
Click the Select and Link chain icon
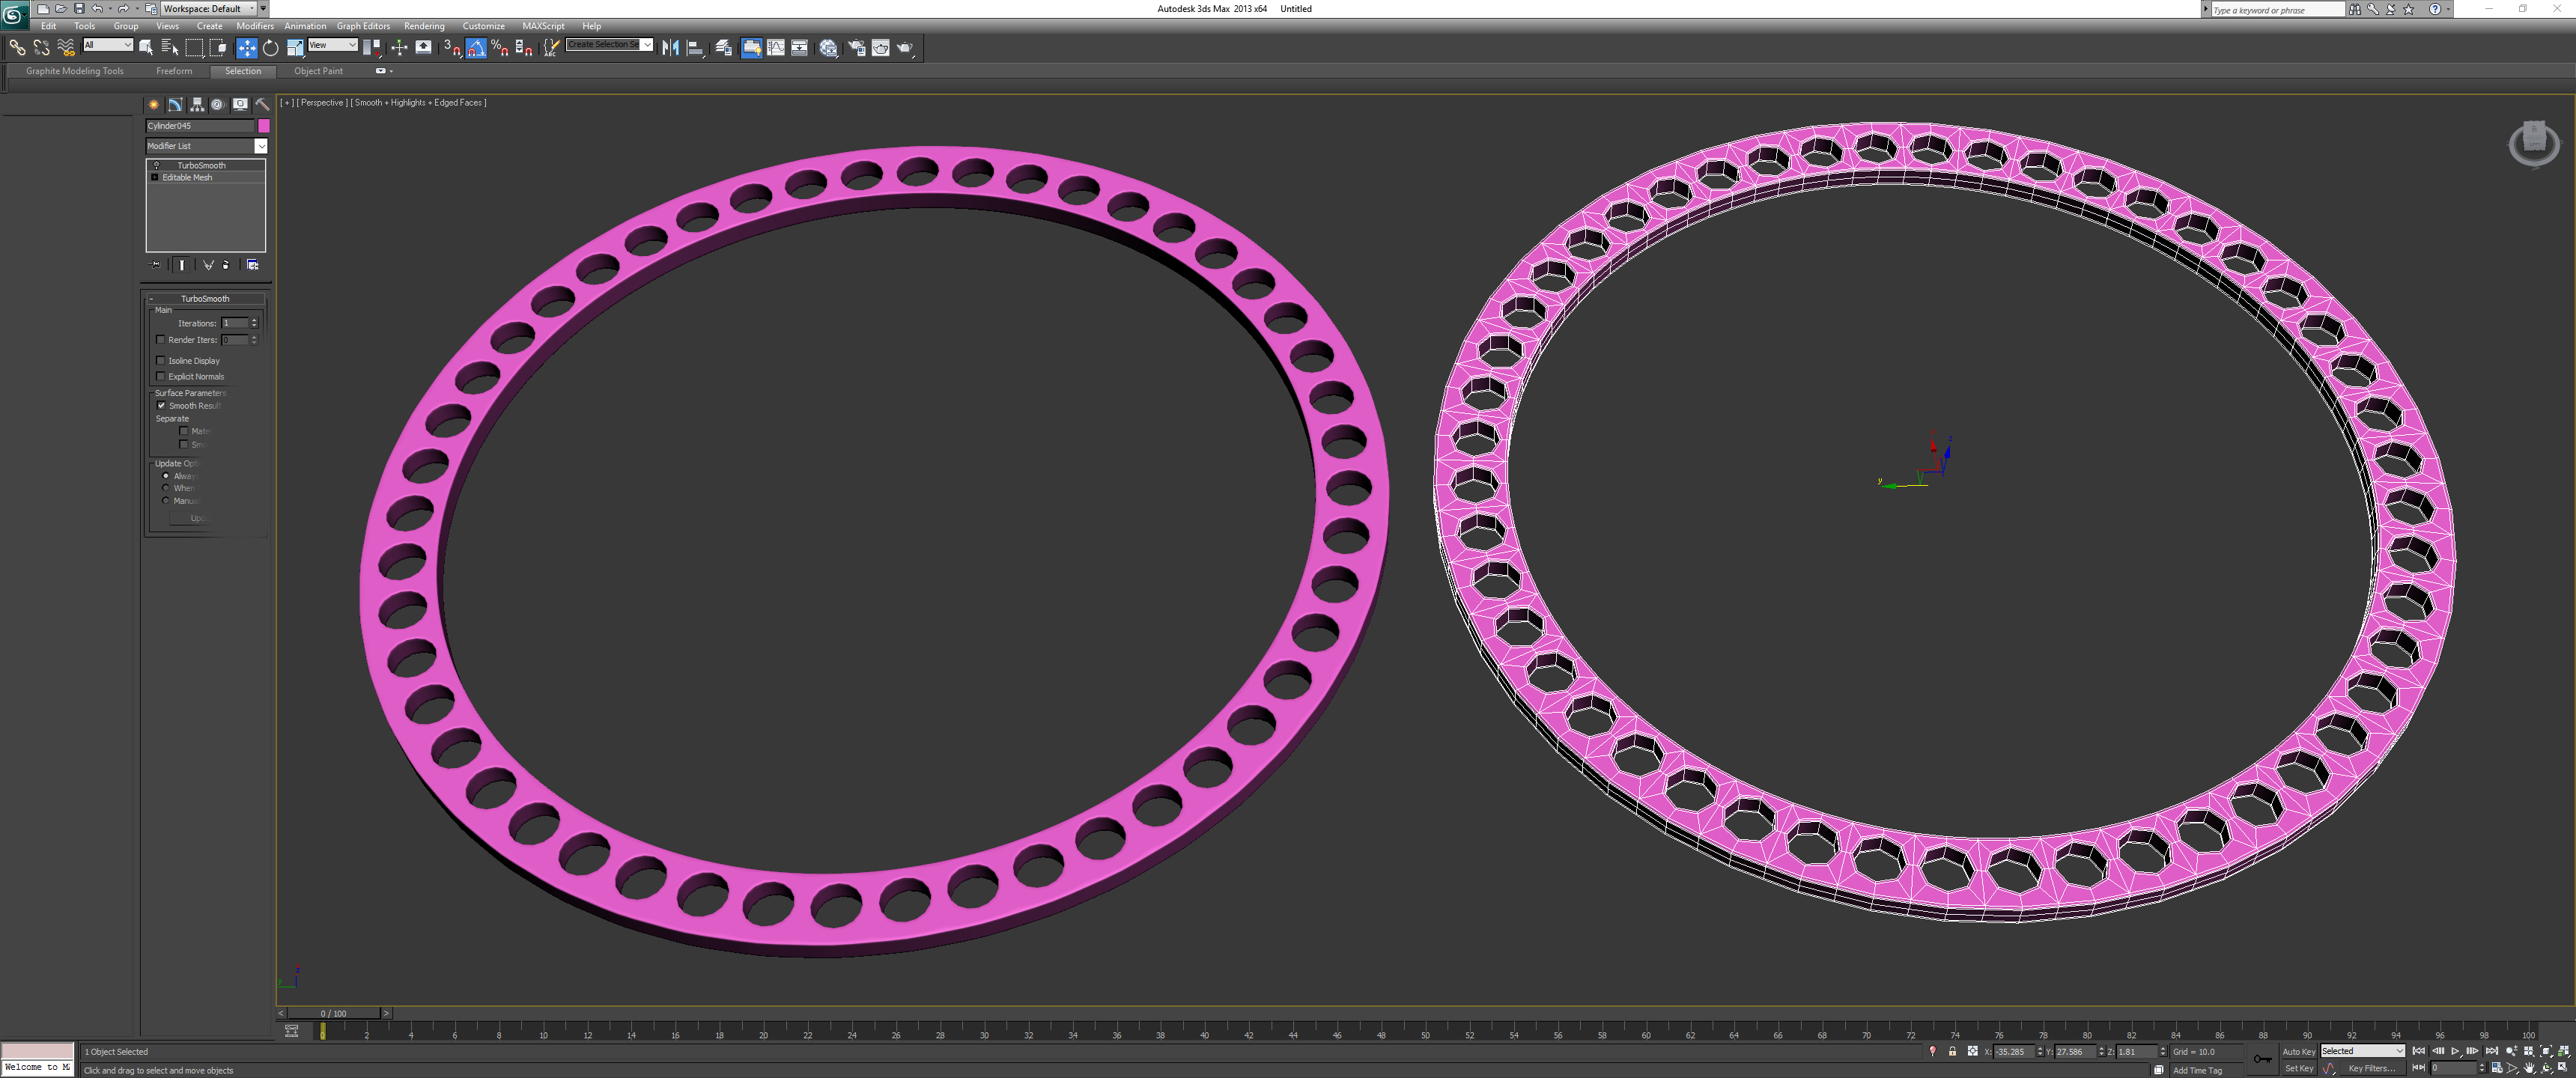click(x=17, y=48)
